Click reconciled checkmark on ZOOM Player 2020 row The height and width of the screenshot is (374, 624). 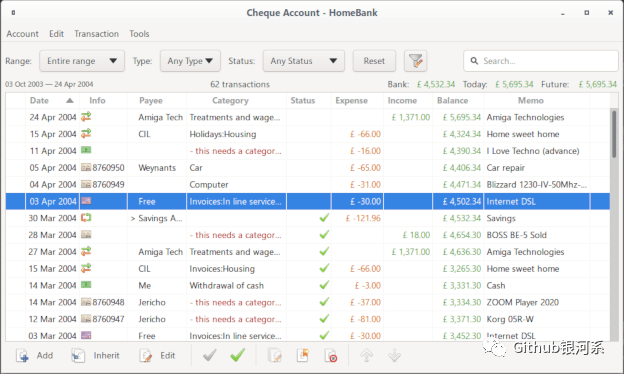(x=324, y=302)
